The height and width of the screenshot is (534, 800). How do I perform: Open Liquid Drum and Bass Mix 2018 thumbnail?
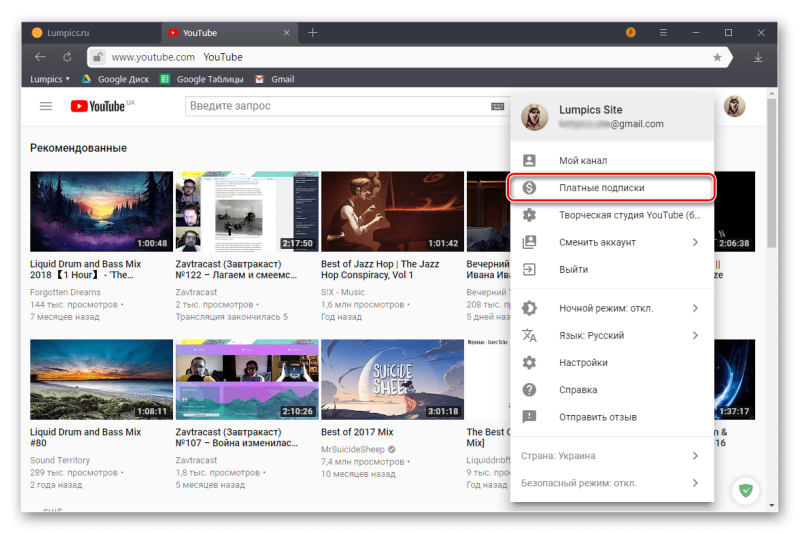(102, 211)
